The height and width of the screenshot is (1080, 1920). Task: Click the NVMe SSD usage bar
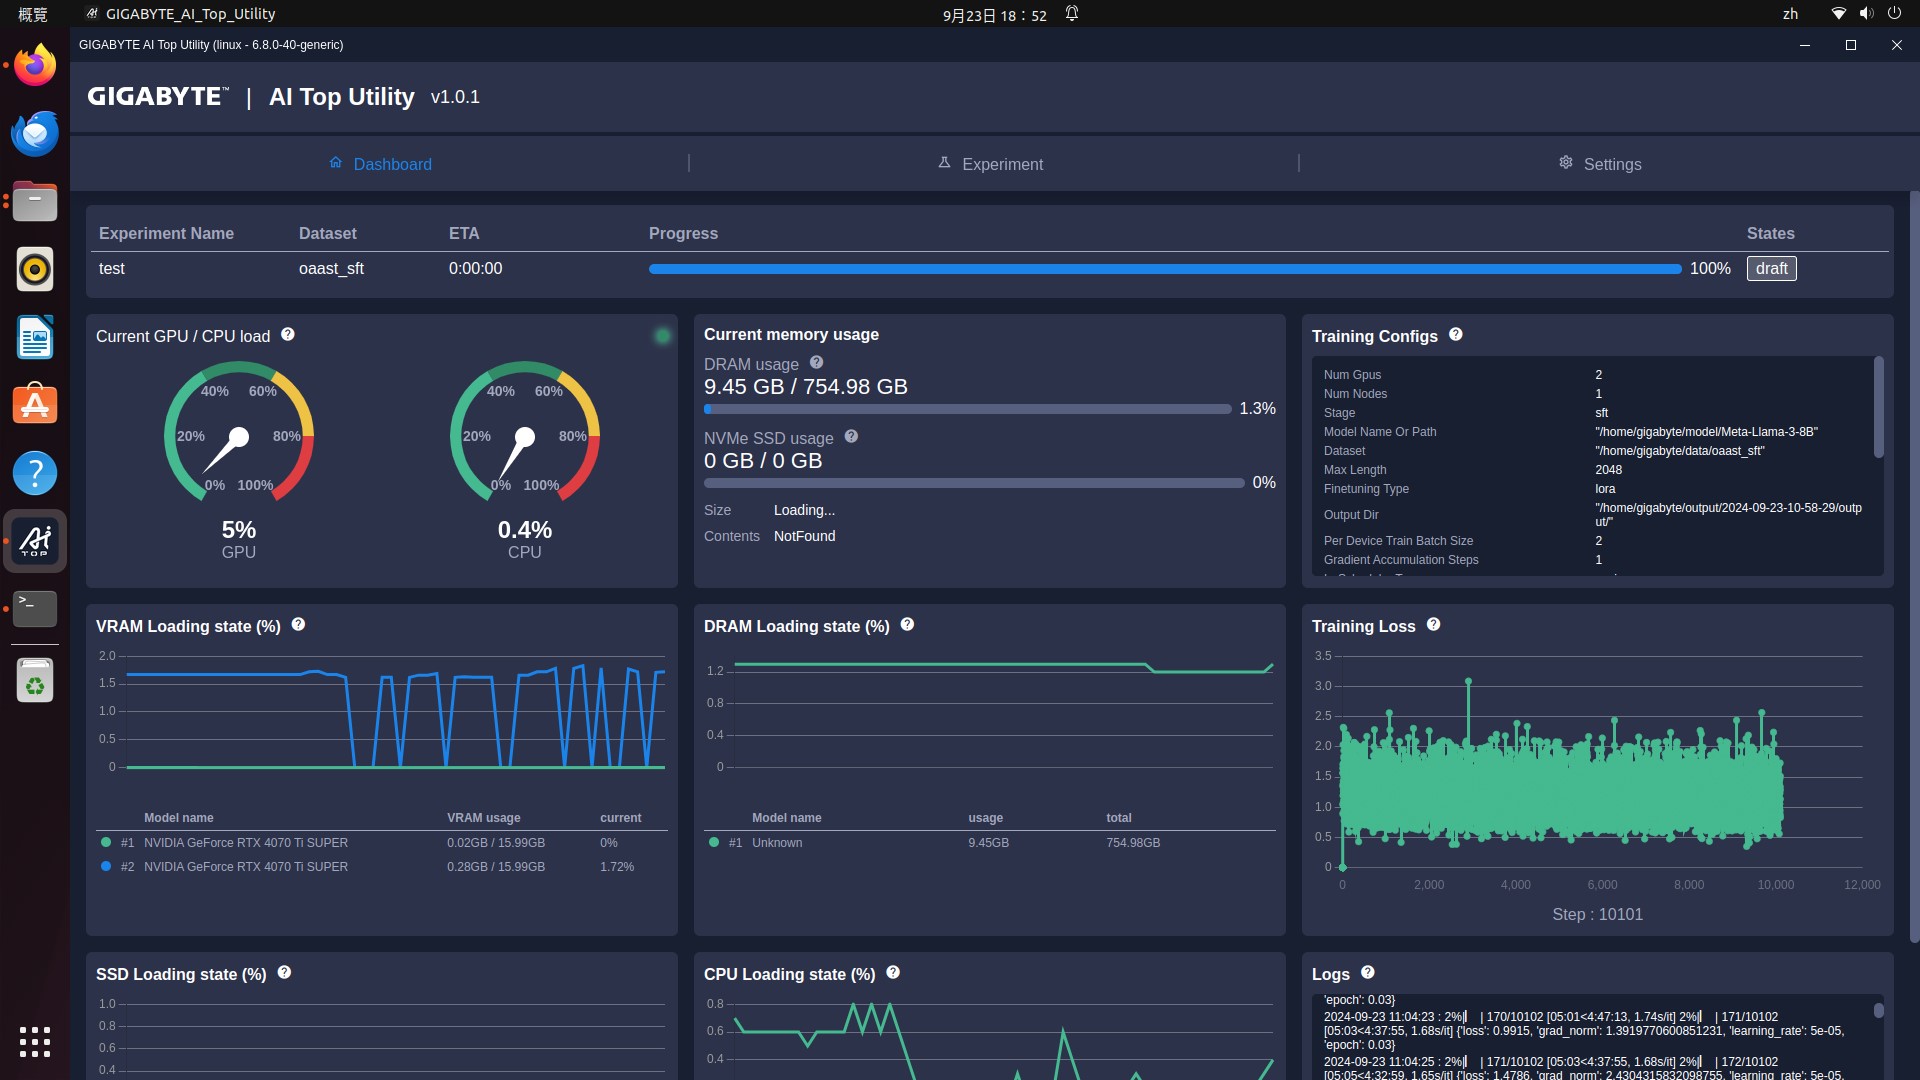pos(974,483)
